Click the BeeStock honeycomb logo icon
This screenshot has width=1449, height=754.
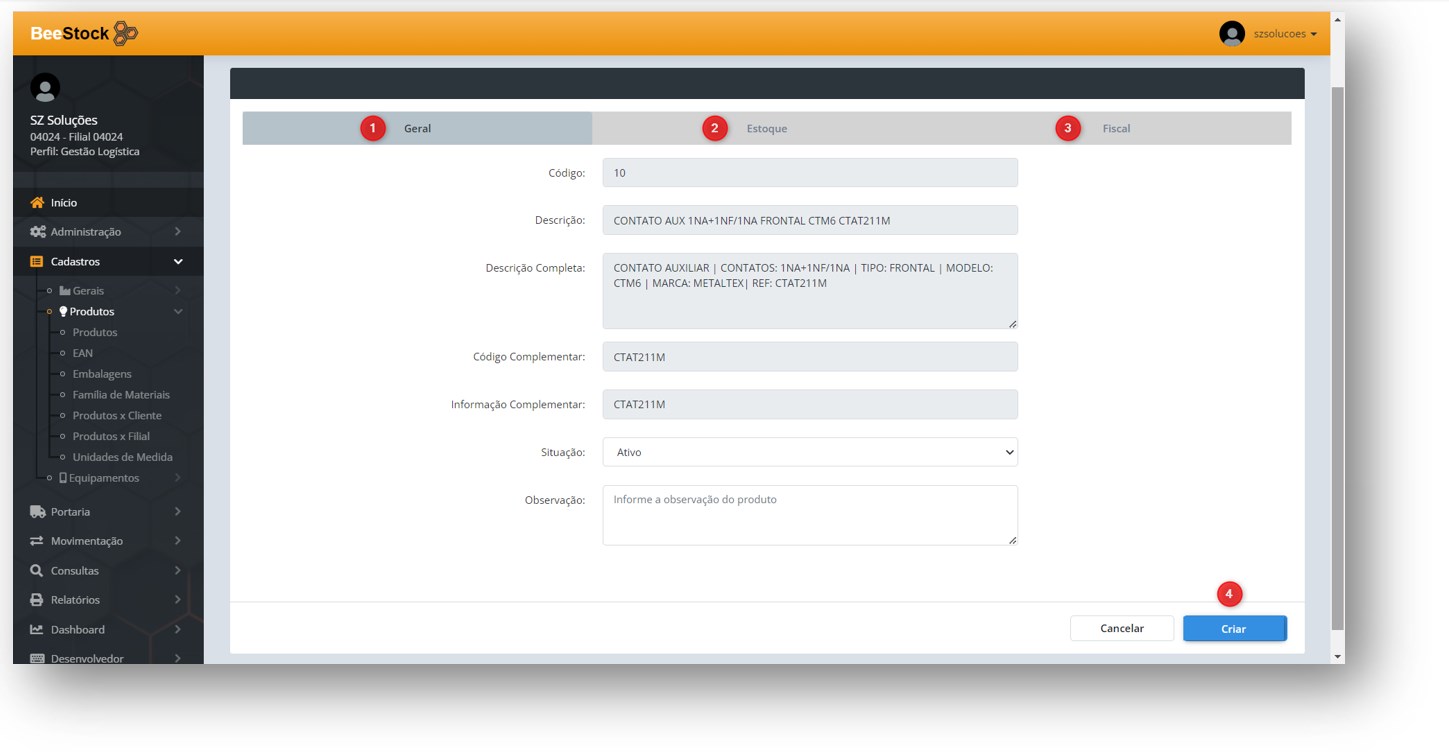point(125,34)
